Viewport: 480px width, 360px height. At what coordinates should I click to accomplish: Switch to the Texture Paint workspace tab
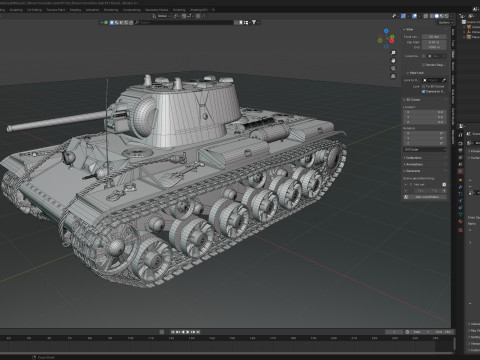coord(56,10)
